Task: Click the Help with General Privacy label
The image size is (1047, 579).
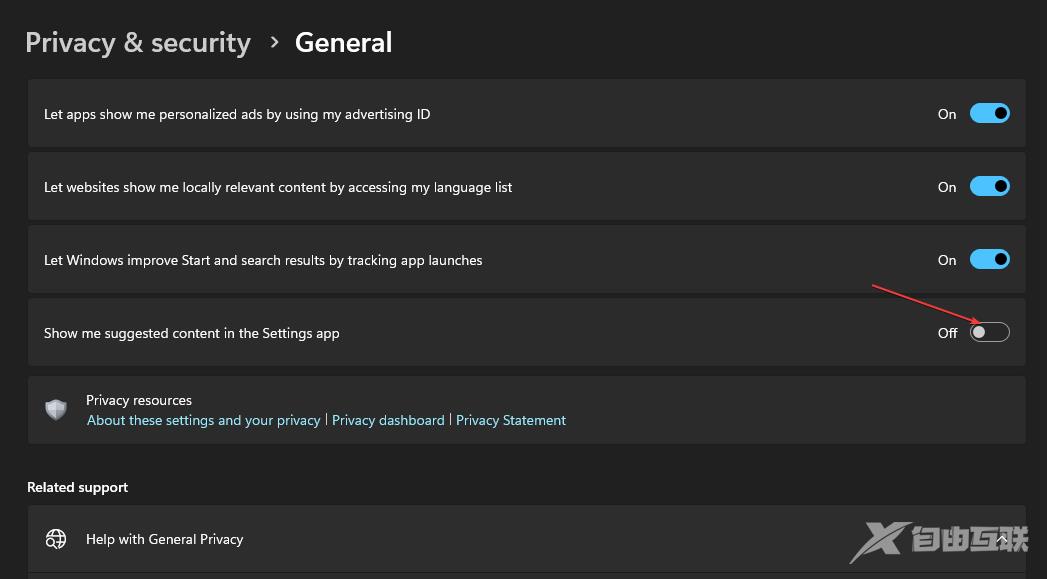Action: (x=165, y=539)
